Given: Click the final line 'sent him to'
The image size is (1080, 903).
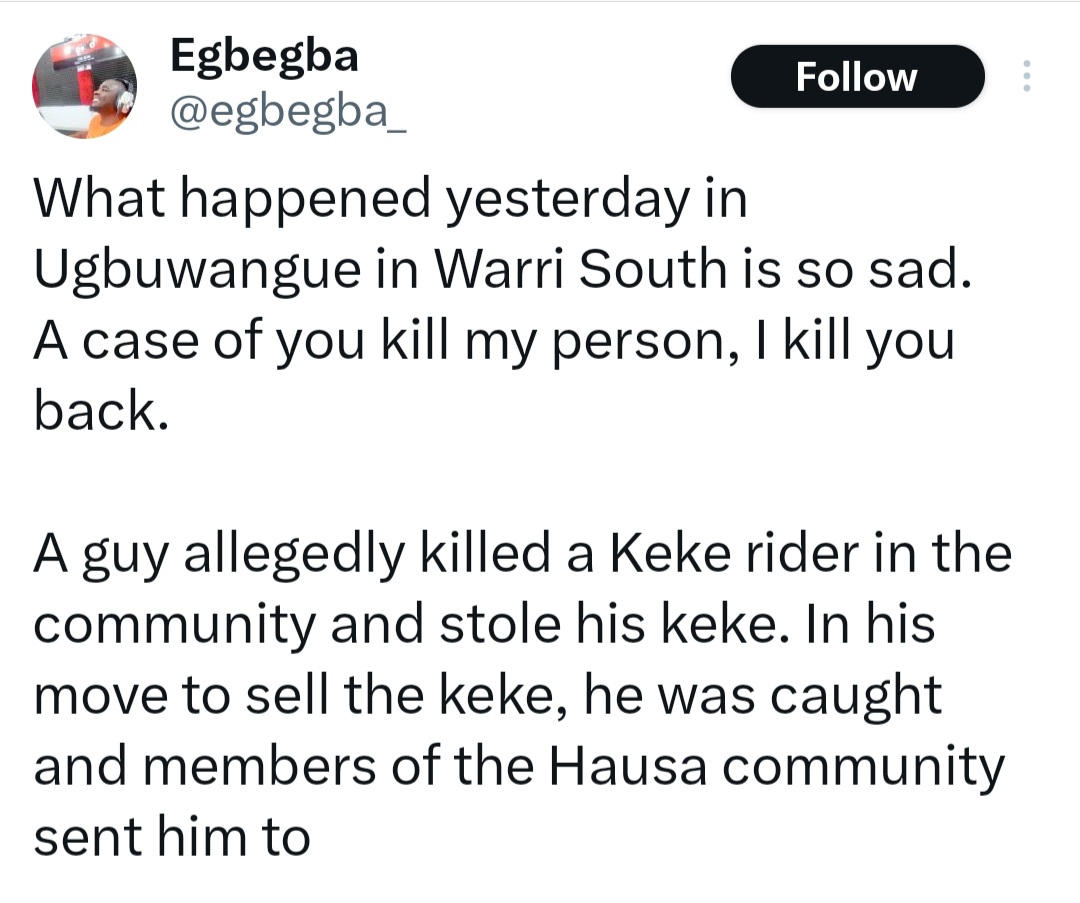Looking at the screenshot, I should pyautogui.click(x=171, y=837).
